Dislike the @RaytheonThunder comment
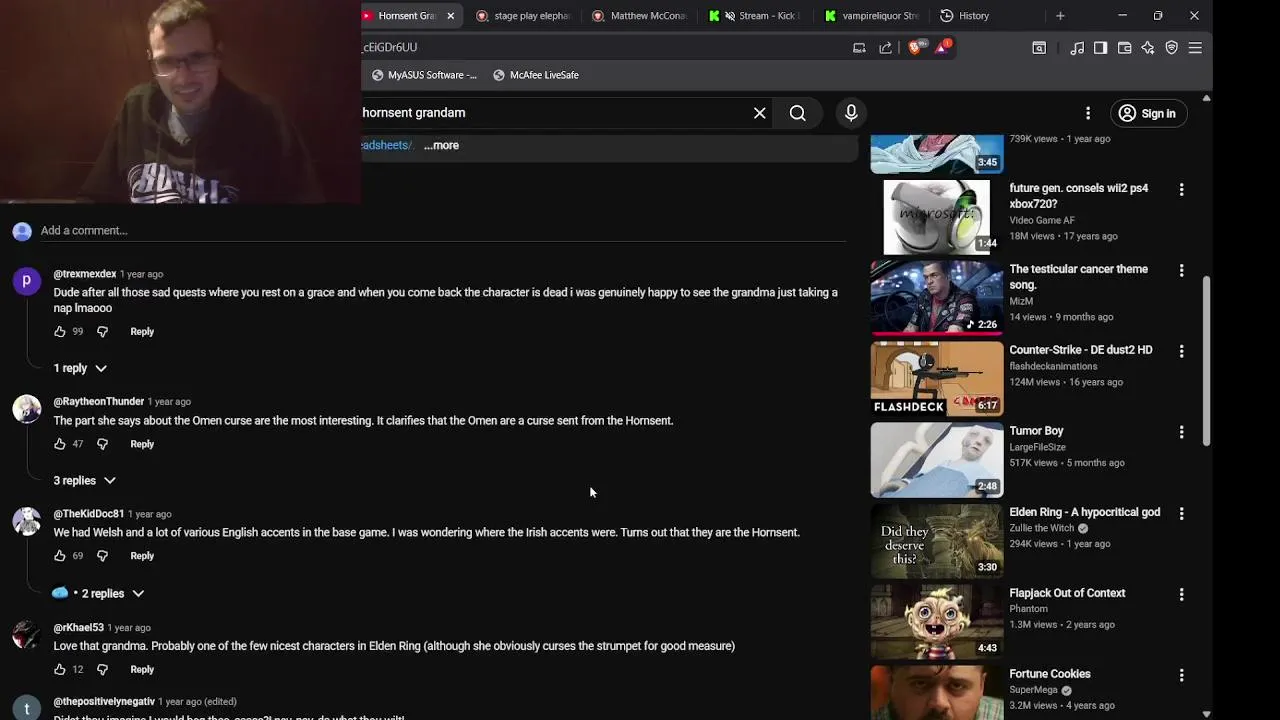The image size is (1280, 720). click(x=102, y=444)
